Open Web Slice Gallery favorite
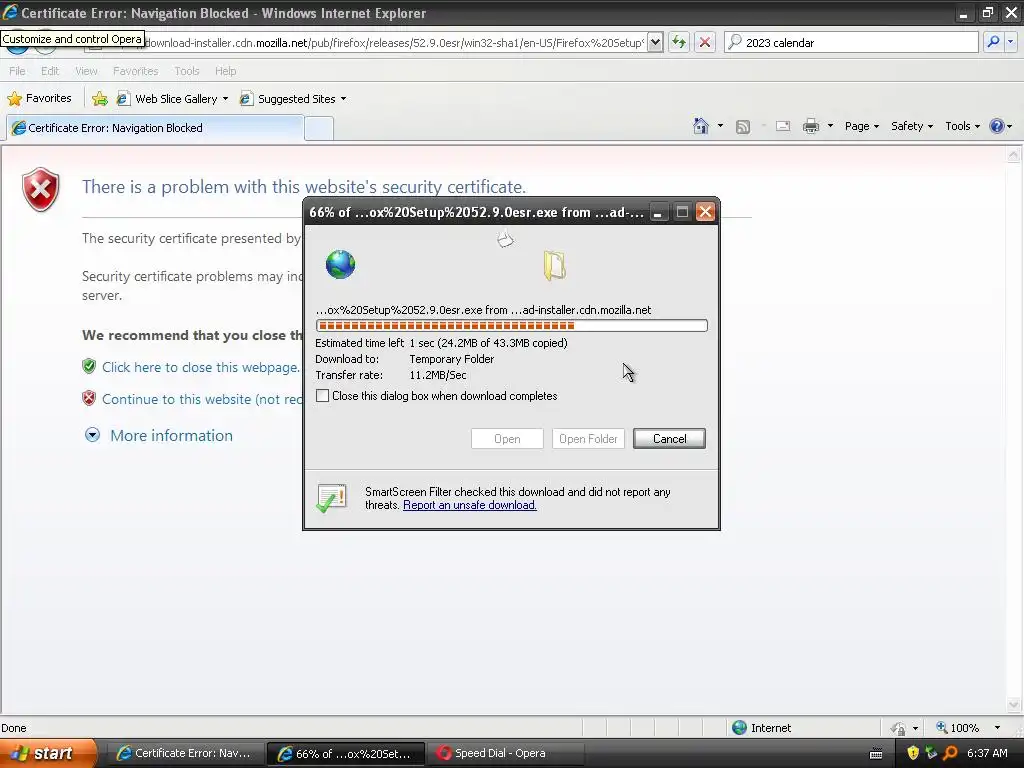 (x=167, y=99)
